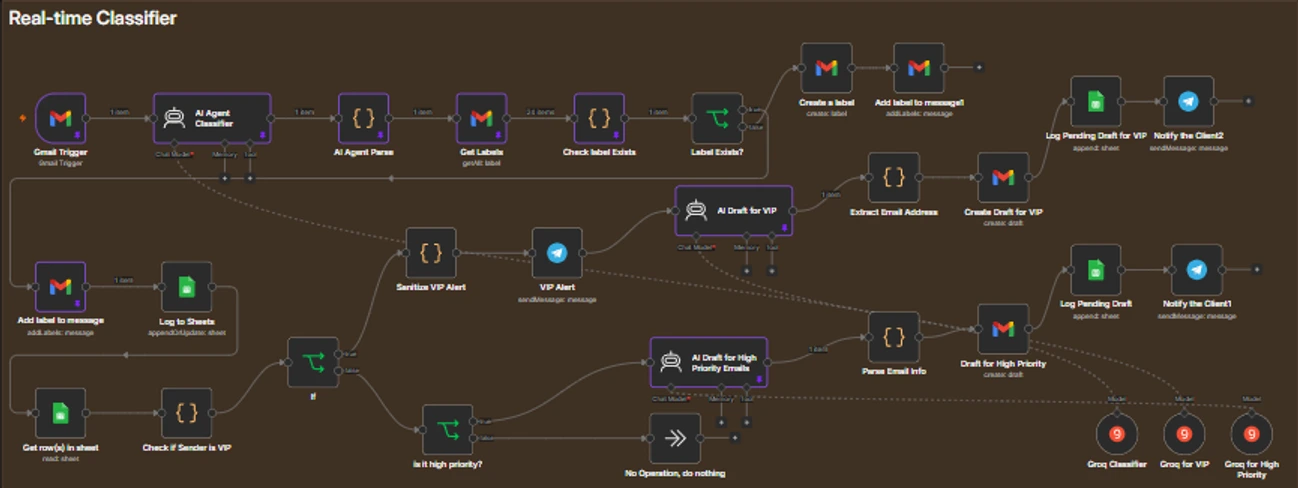
Task: Add Tool to AI Agent Classifier
Action: pyautogui.click(x=249, y=179)
